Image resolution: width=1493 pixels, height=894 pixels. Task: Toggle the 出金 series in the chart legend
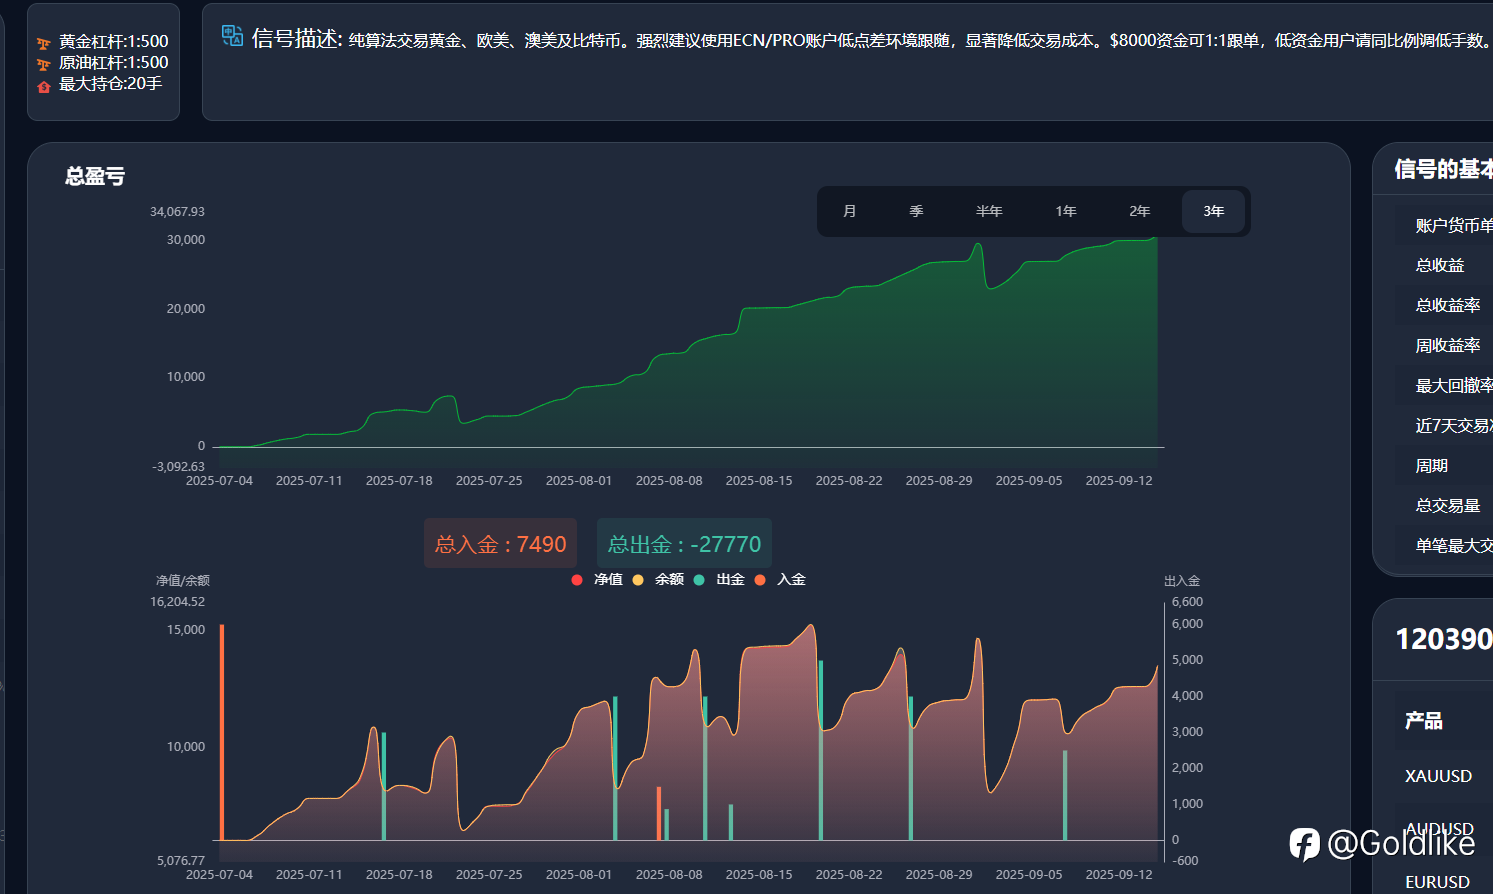719,580
